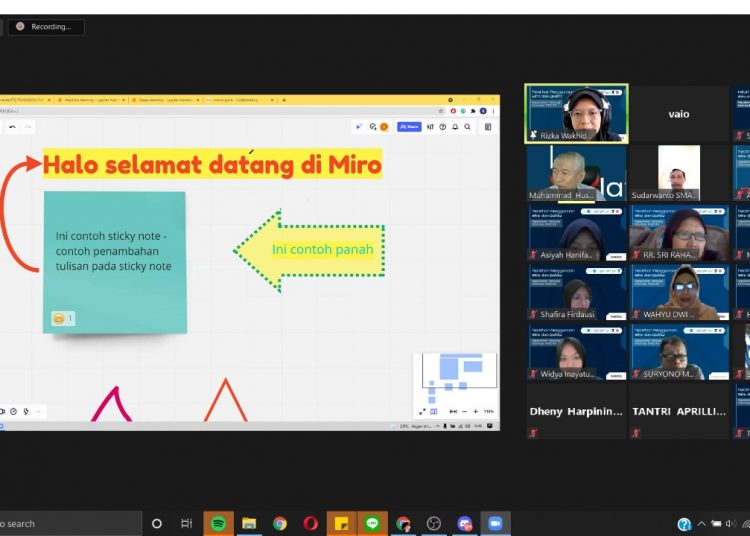Click the Miro reactions icon beside avatar

click(x=373, y=127)
